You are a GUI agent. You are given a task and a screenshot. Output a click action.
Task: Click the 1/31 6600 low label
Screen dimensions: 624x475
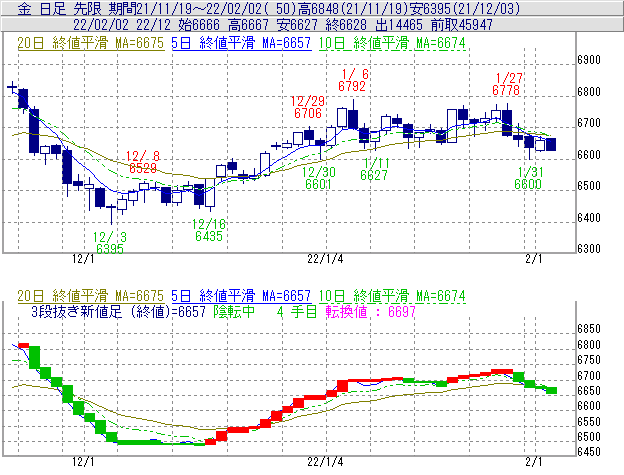[529, 178]
